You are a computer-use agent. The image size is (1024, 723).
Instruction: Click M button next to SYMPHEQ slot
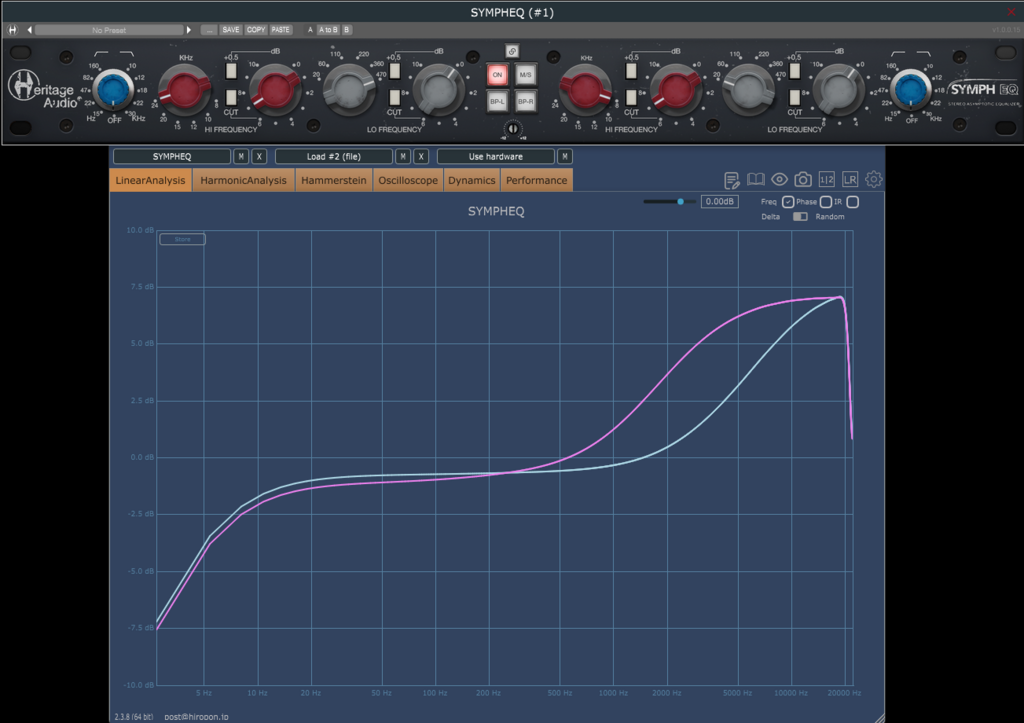(241, 157)
